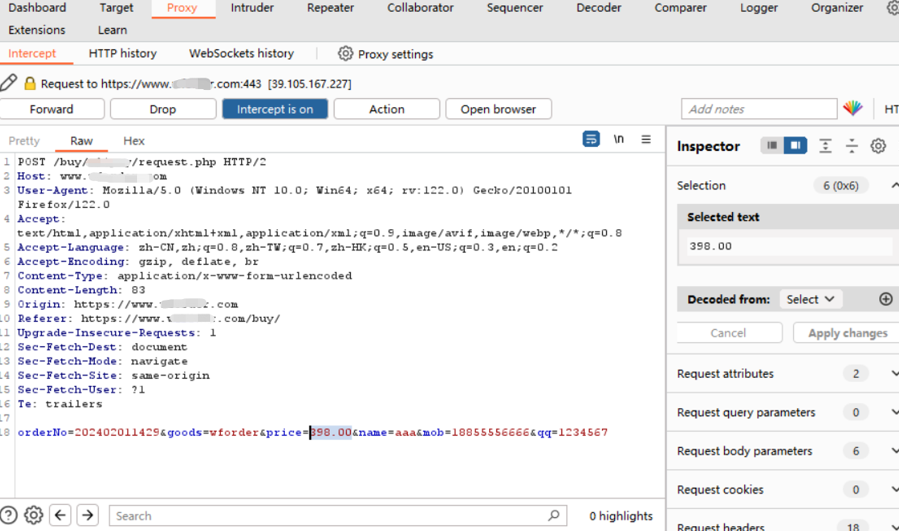Open the Comparer tab
This screenshot has width=899, height=531.
[x=681, y=8]
